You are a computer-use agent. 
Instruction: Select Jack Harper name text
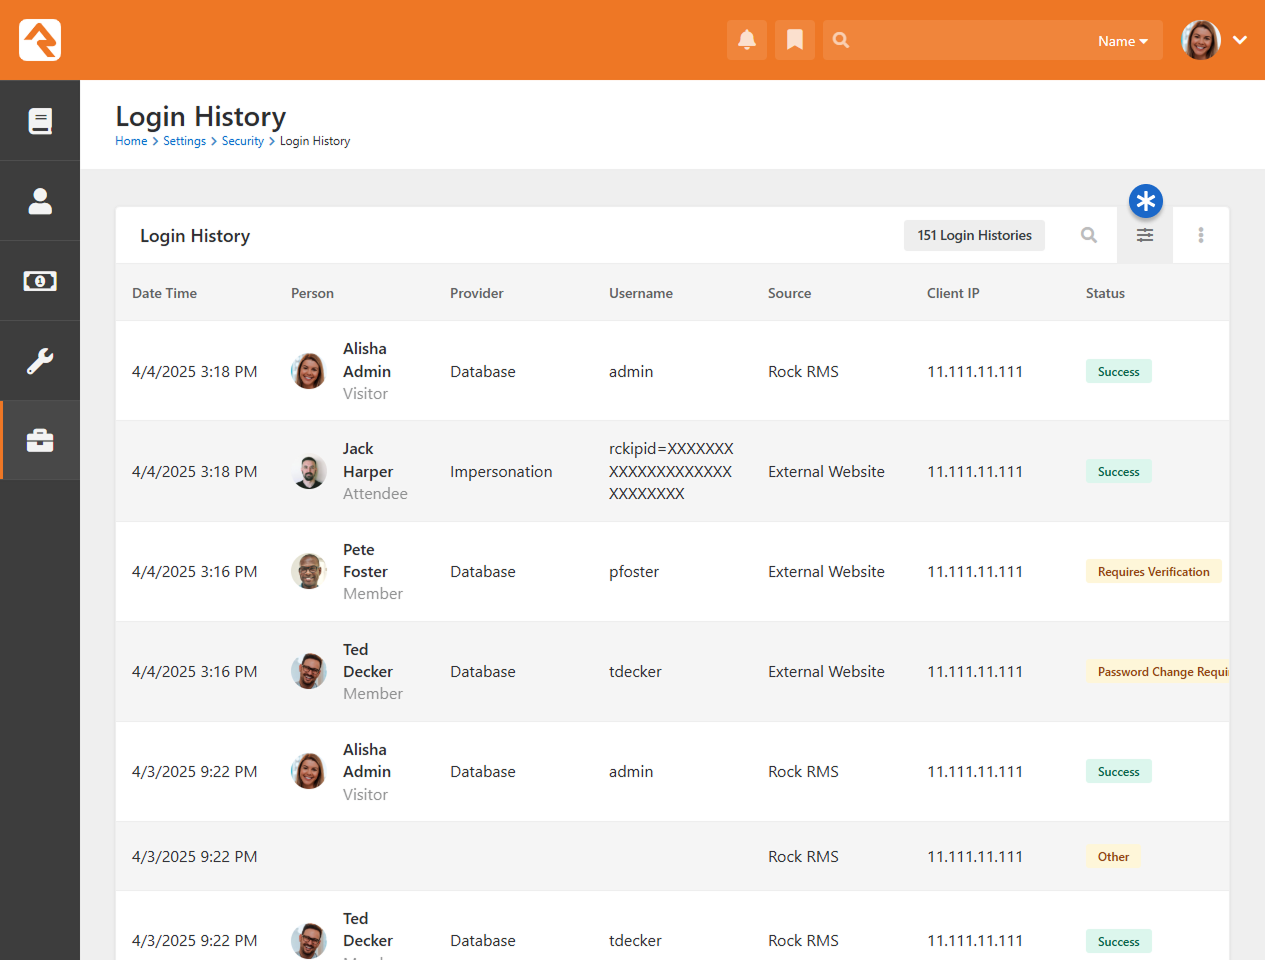(x=368, y=460)
